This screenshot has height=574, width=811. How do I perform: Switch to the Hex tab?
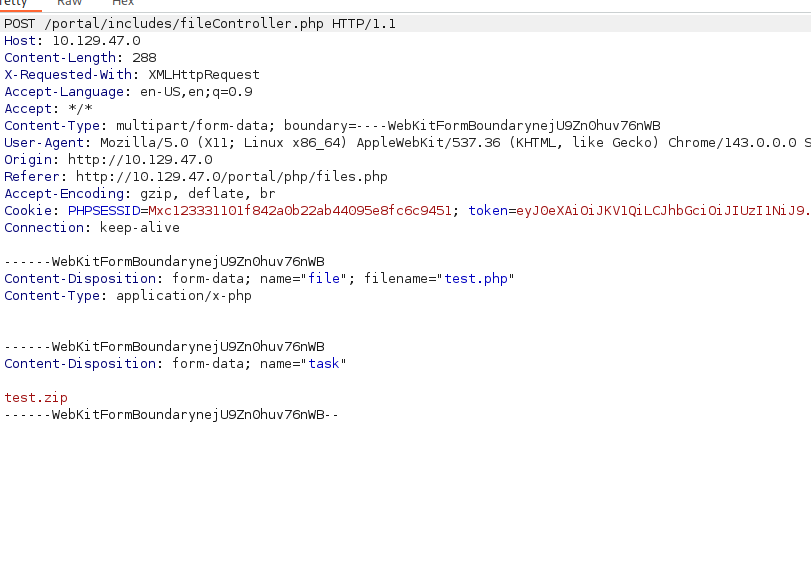click(123, 3)
